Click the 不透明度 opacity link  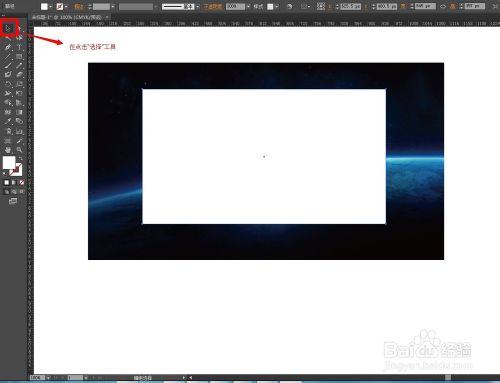point(213,6)
